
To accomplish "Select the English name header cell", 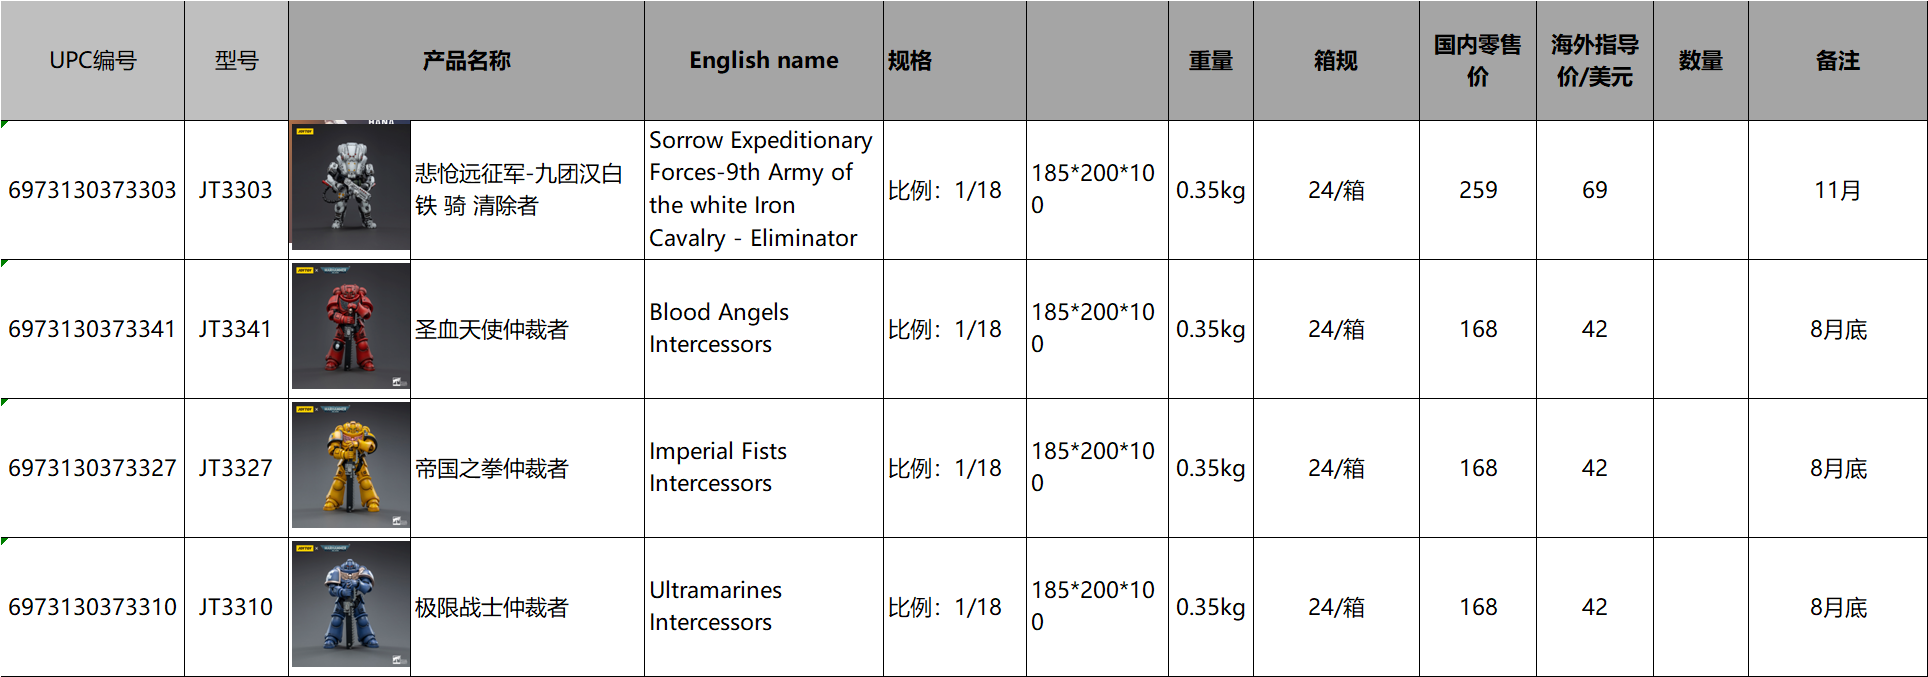I will tap(763, 61).
